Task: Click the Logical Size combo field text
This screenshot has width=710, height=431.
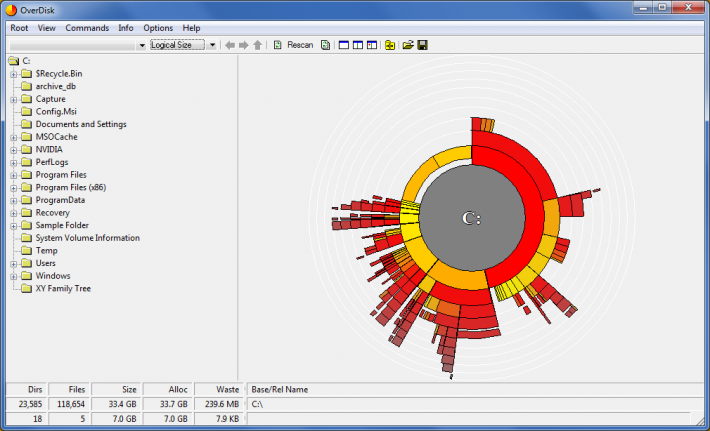Action: click(x=178, y=45)
